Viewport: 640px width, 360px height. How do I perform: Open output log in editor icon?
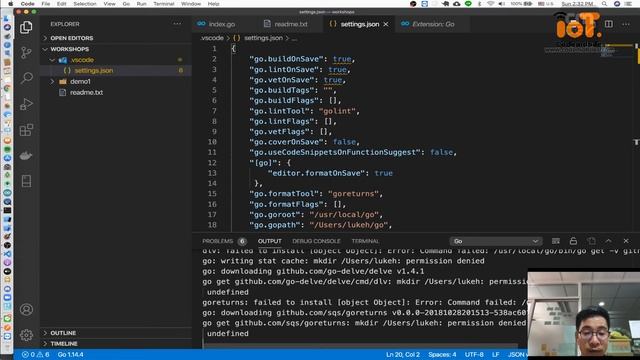[x=591, y=241]
